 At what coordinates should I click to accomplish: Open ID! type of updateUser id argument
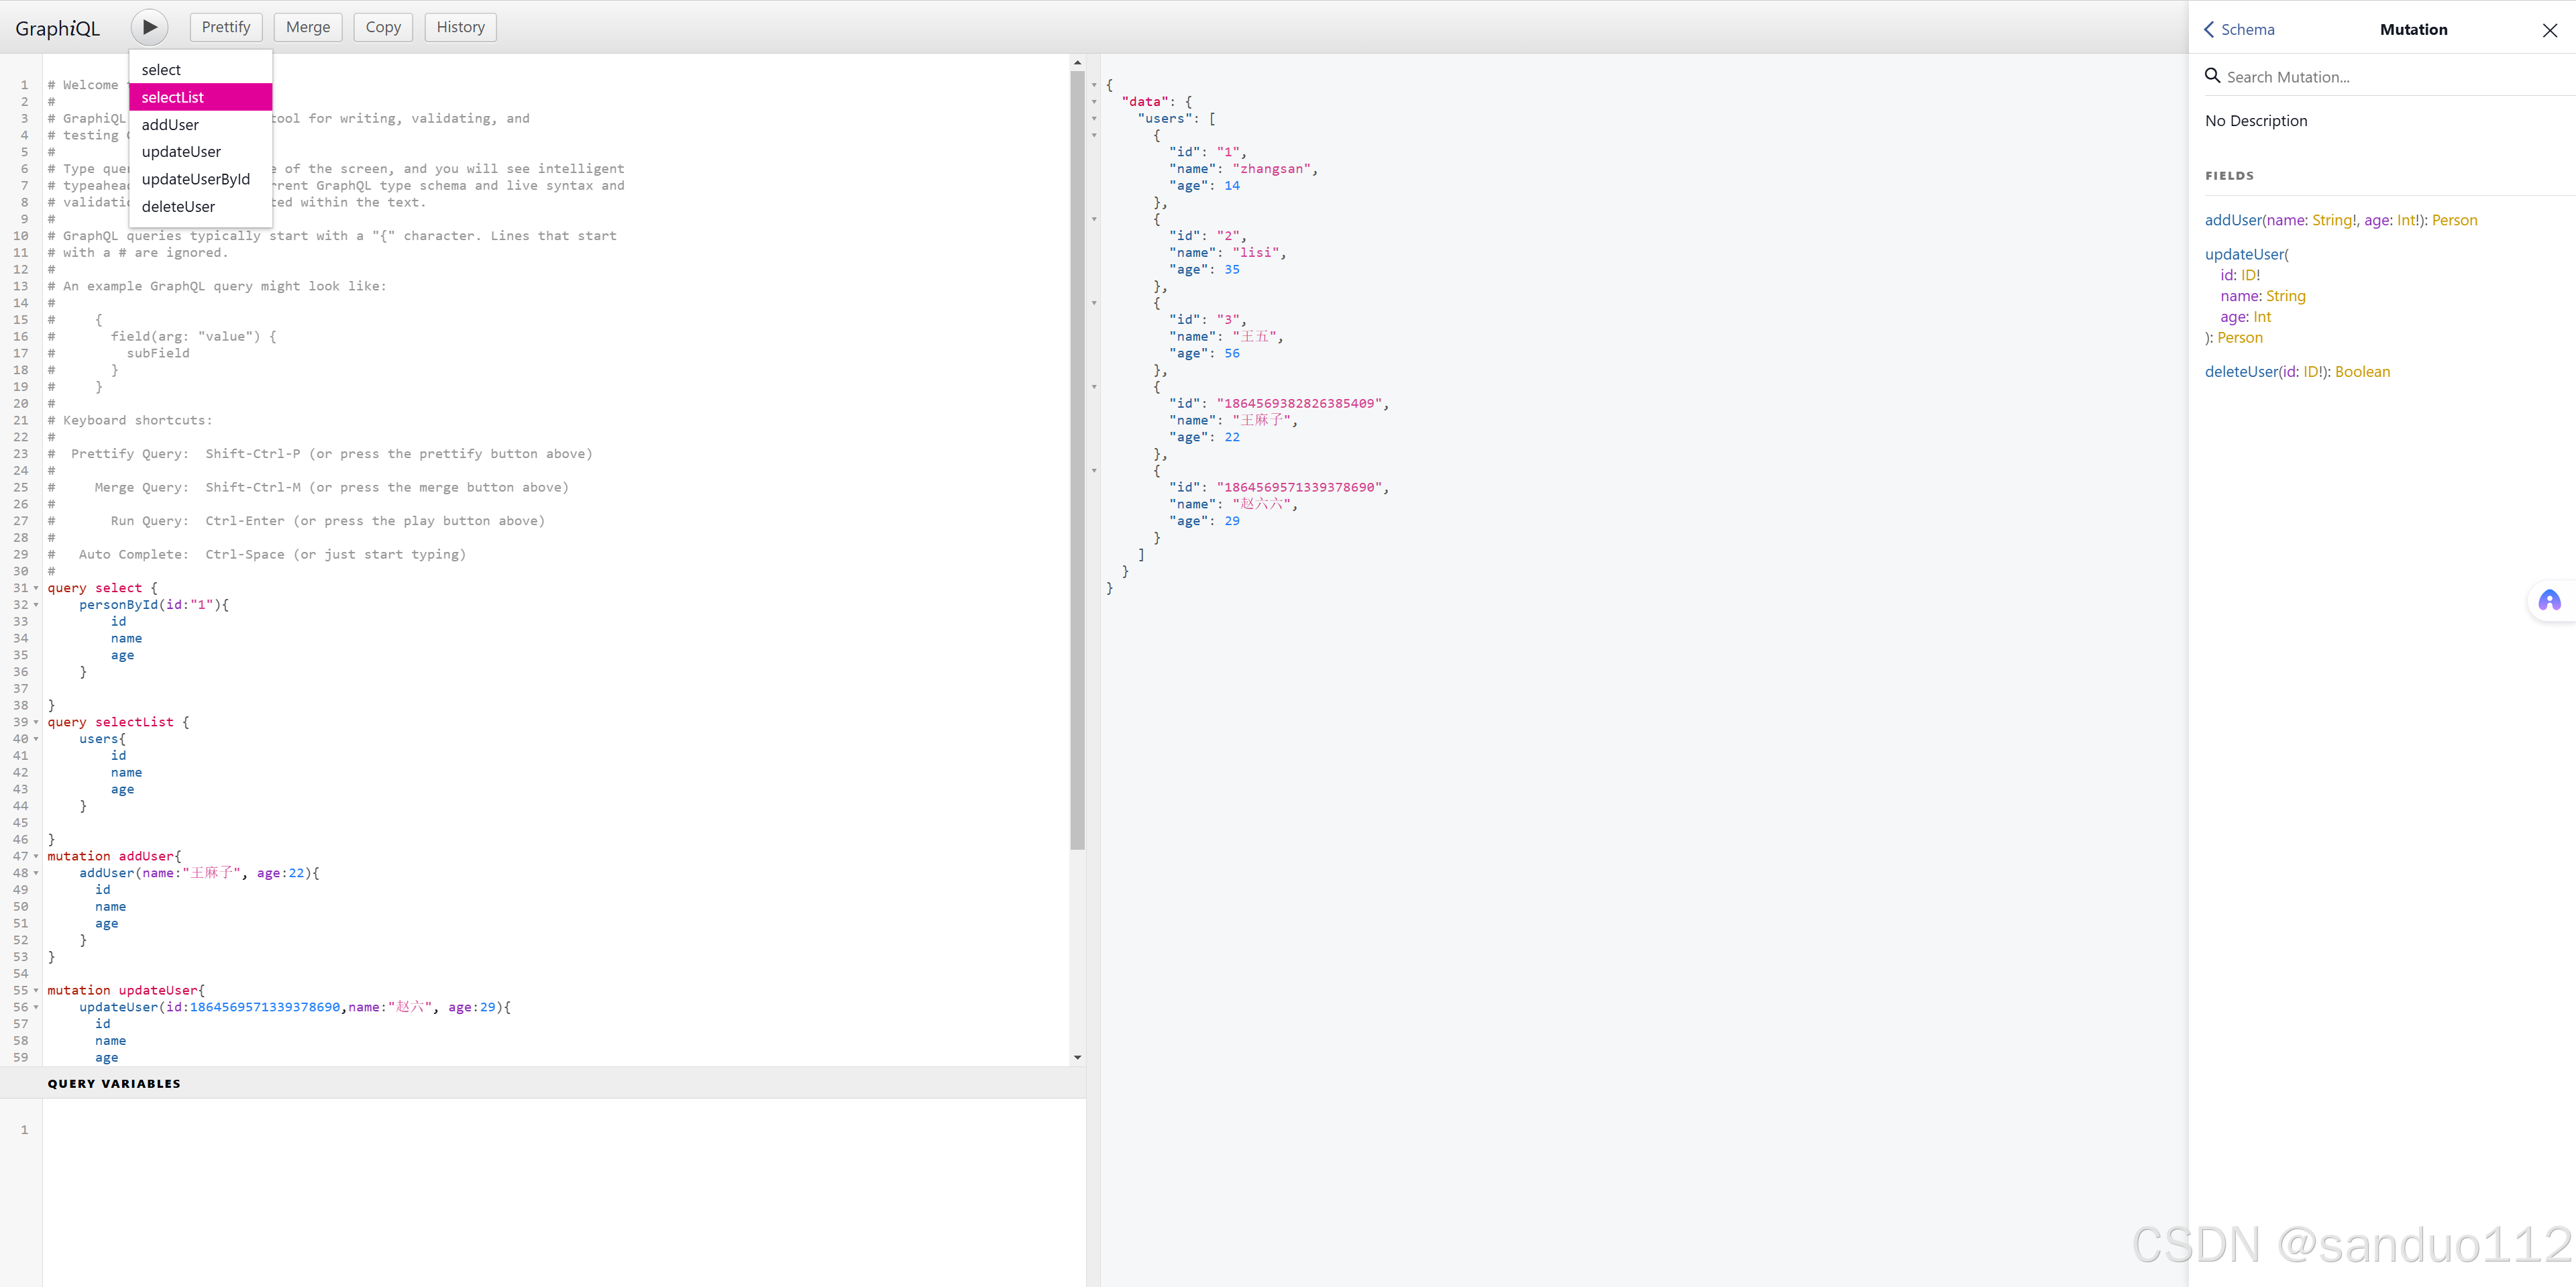2250,275
